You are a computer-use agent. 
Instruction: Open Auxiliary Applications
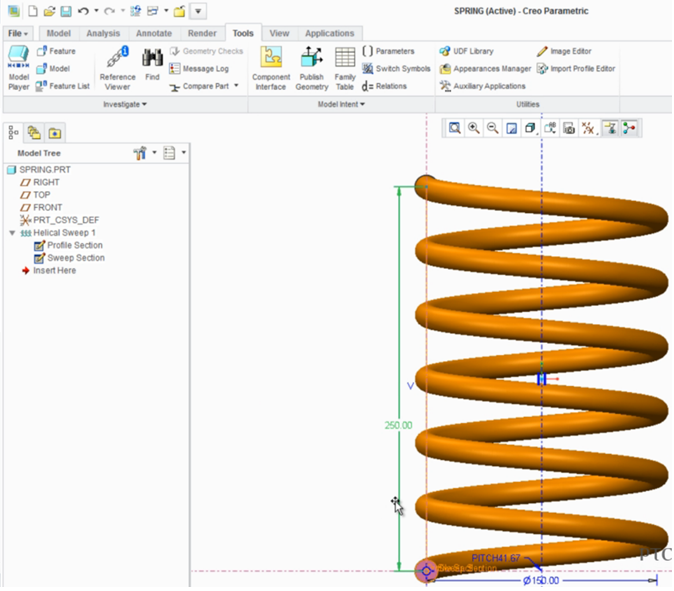pos(482,86)
